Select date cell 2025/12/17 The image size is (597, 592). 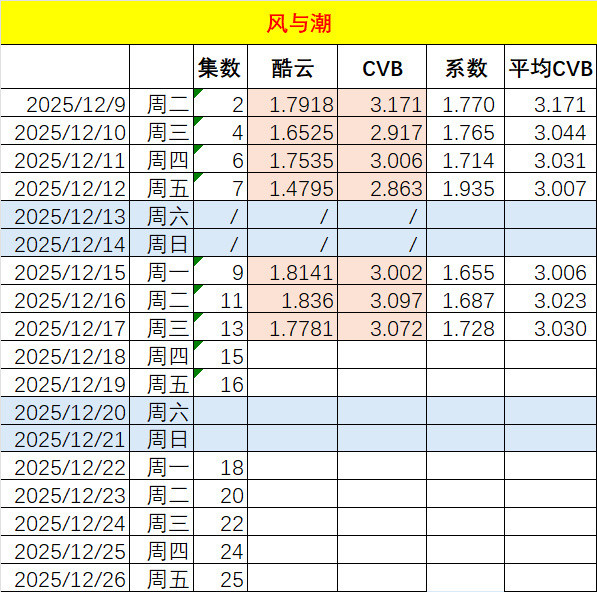point(65,327)
